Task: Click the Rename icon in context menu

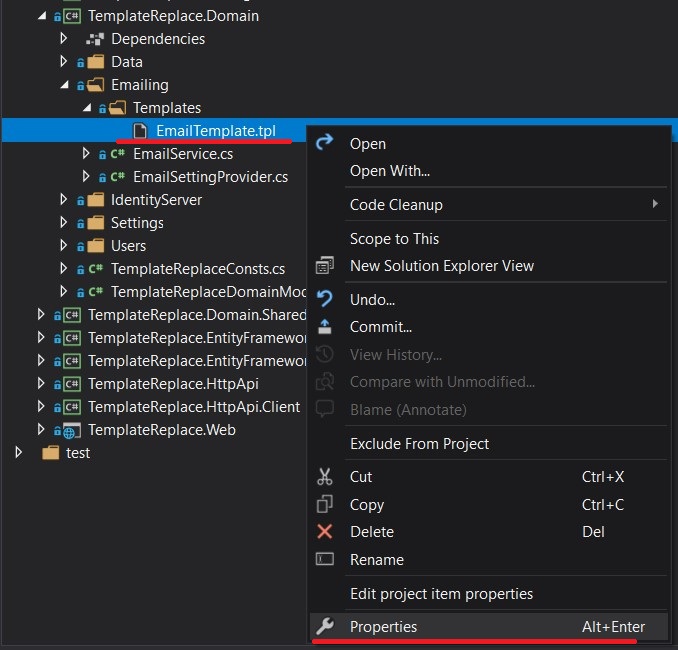Action: [324, 560]
